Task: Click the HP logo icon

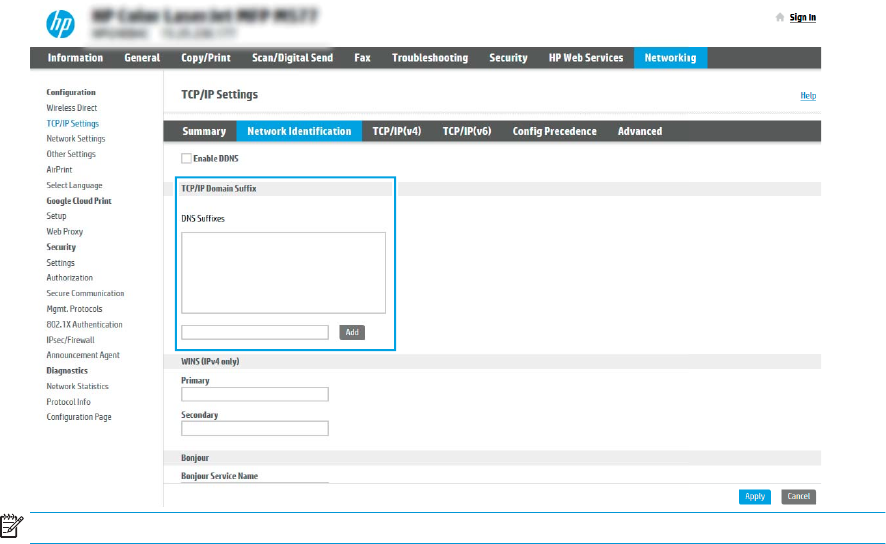Action: coord(62,22)
